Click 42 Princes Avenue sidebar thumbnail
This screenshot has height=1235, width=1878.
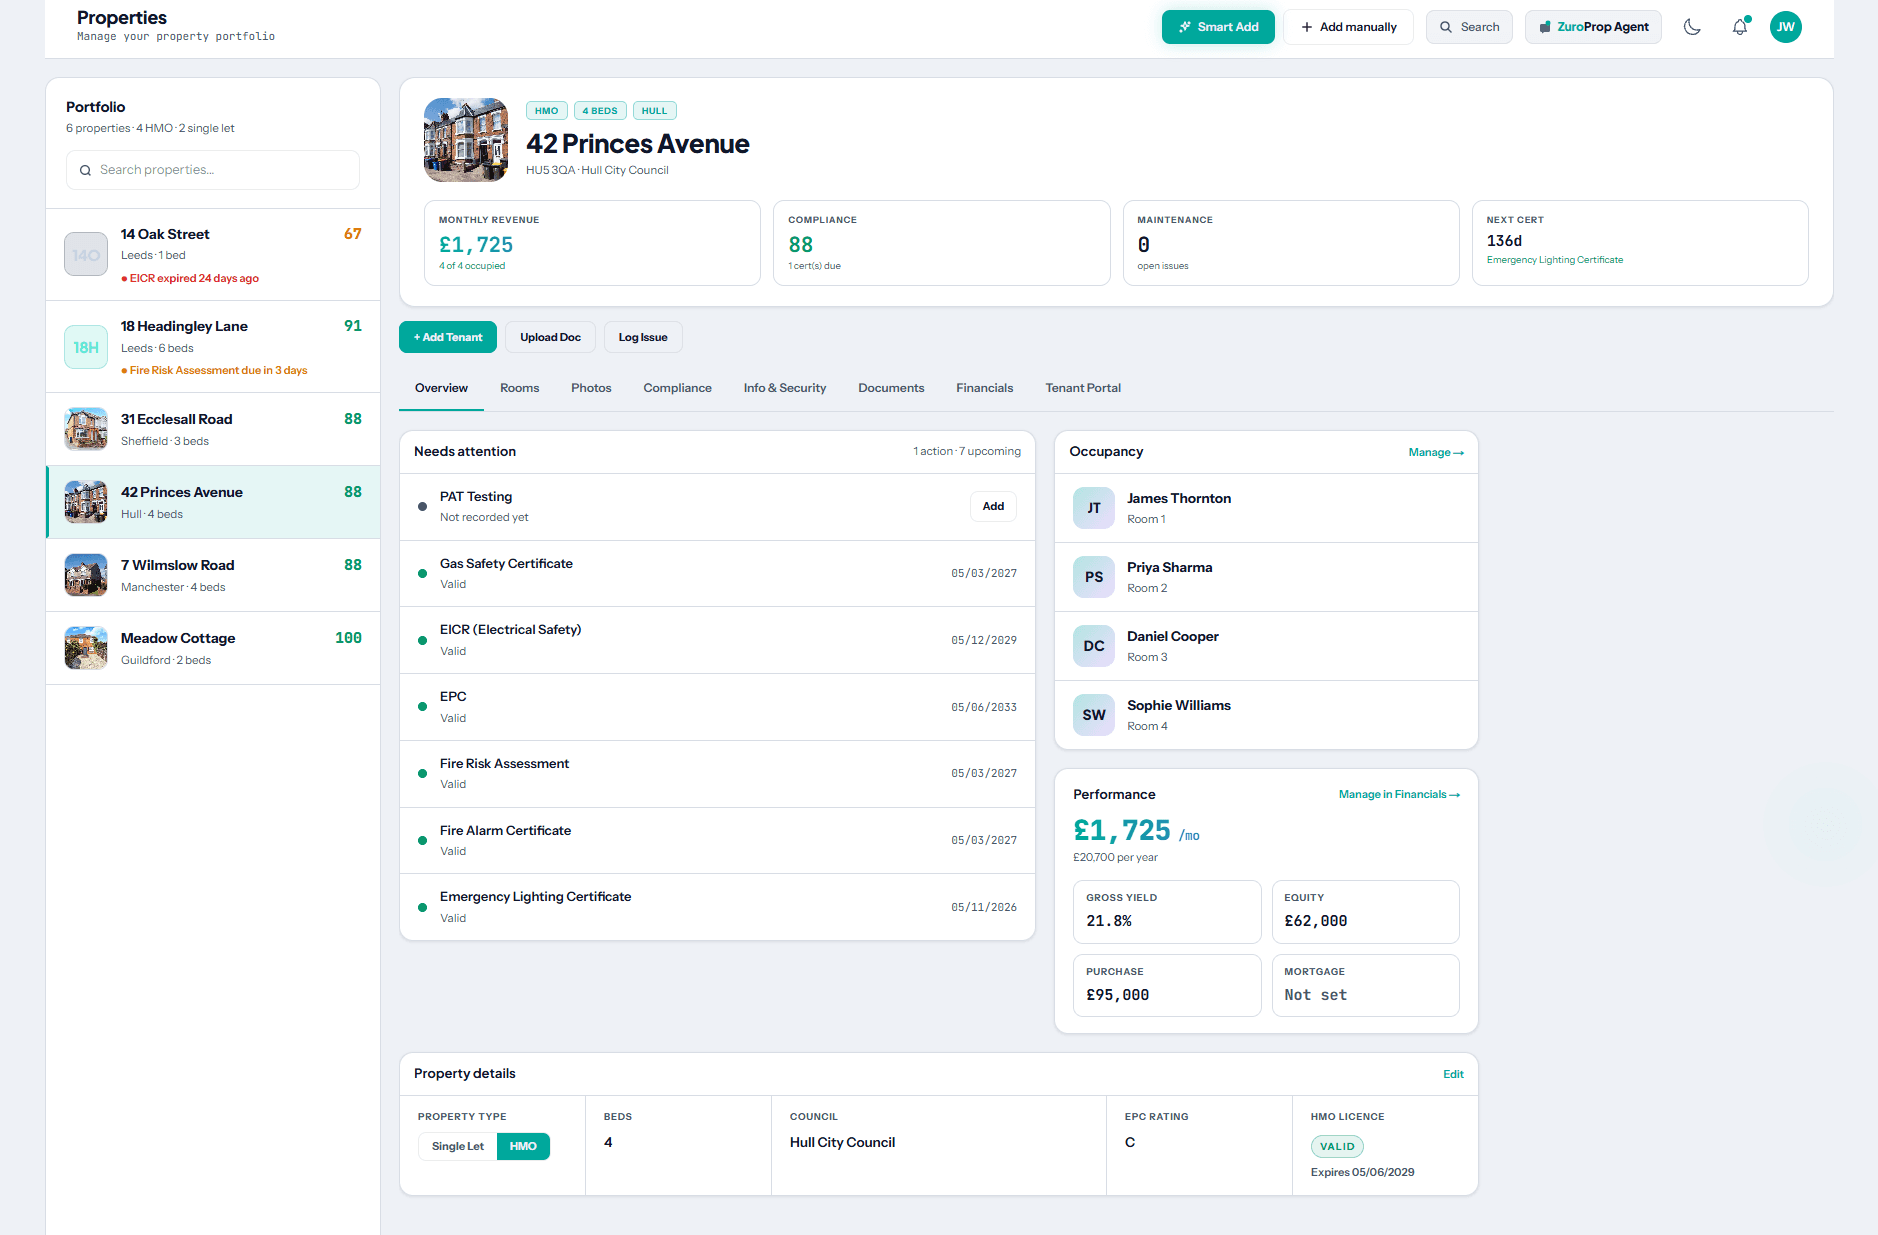(86, 502)
